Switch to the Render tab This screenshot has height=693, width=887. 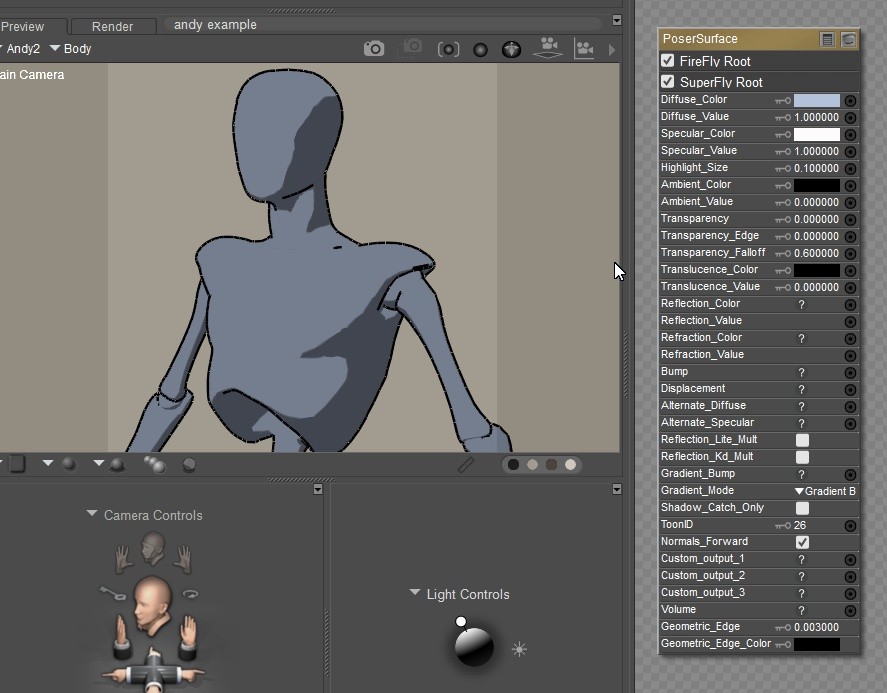point(112,27)
